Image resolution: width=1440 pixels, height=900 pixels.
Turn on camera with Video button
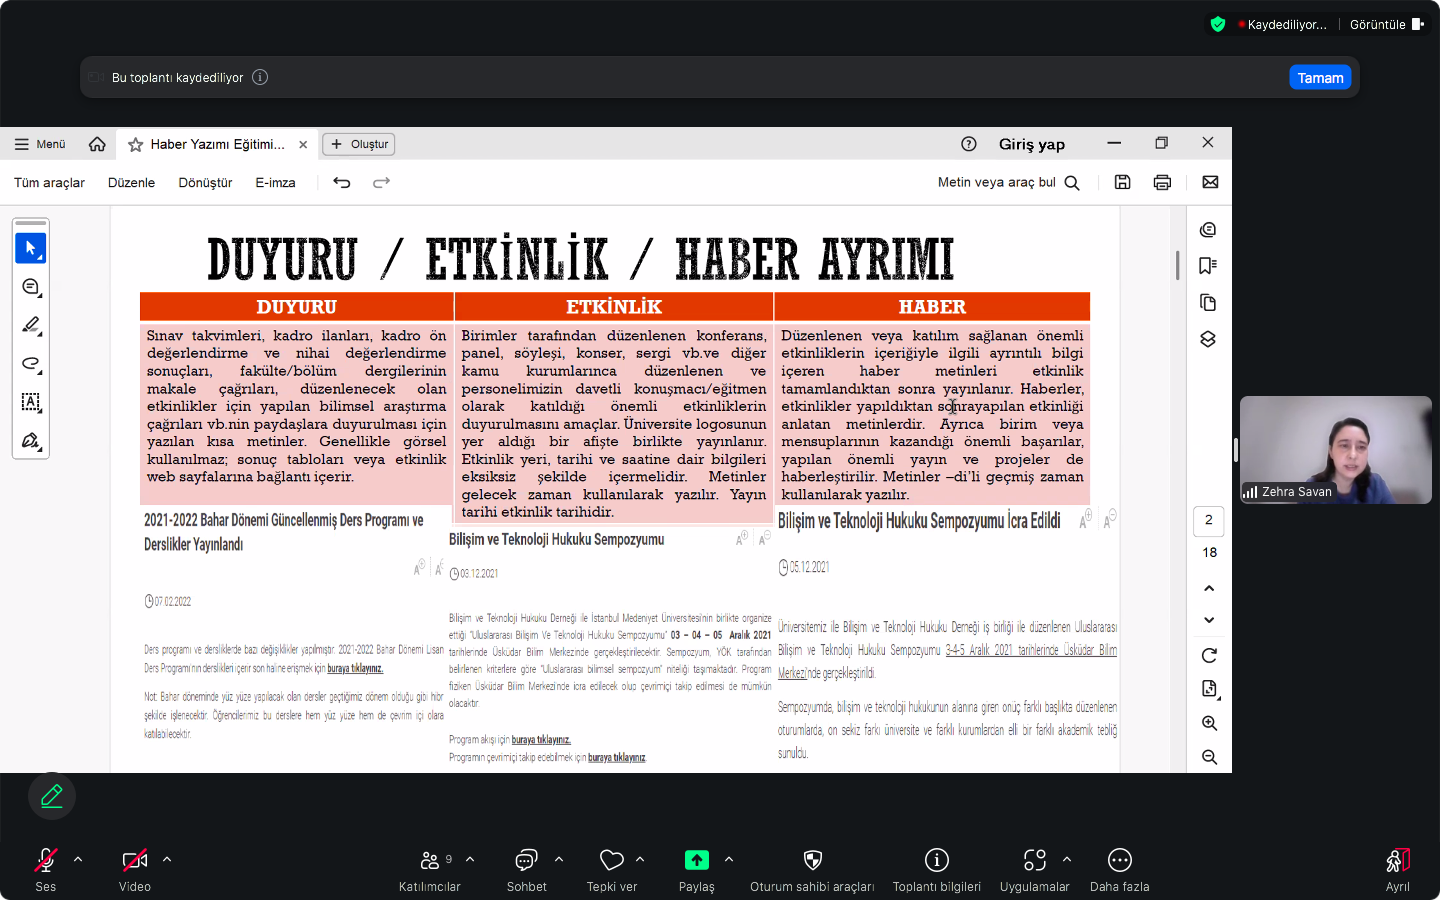tap(134, 868)
